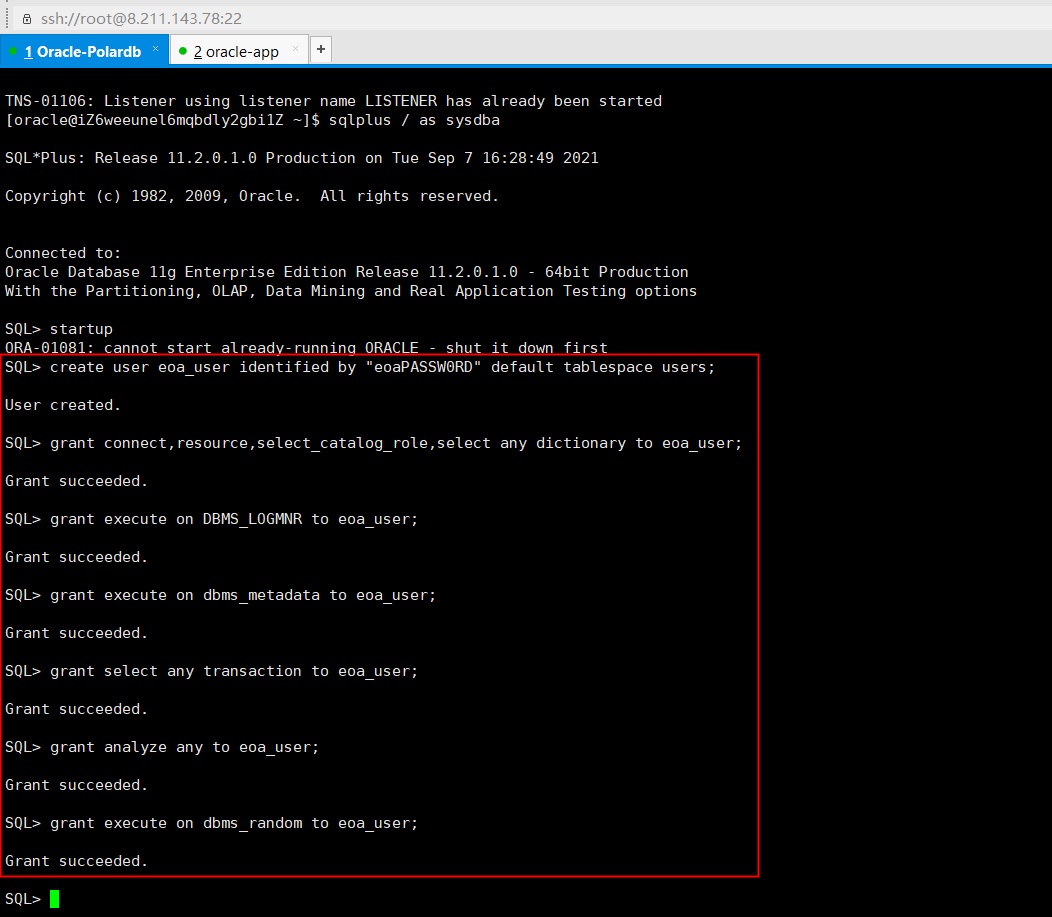Screen dimensions: 1052x917
Task: Click the 'User created.' output line
Action: [x=63, y=405]
